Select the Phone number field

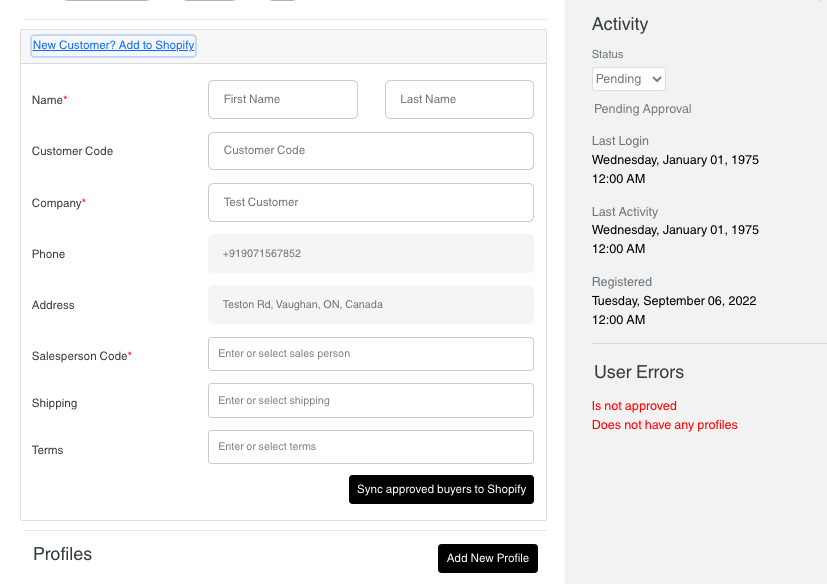click(370, 253)
